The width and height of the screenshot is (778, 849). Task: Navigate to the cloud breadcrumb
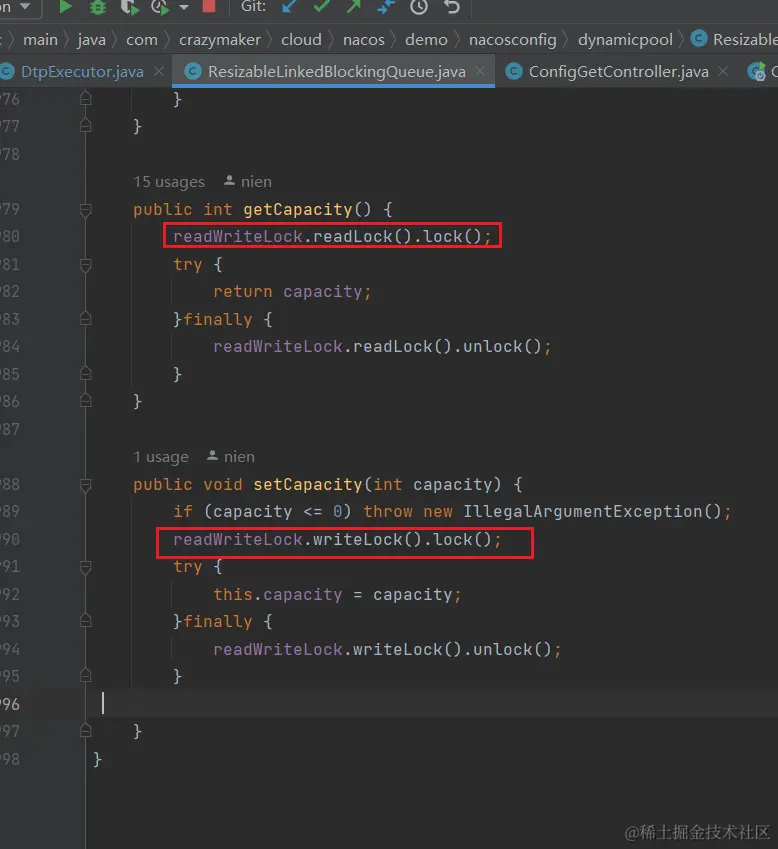301,40
